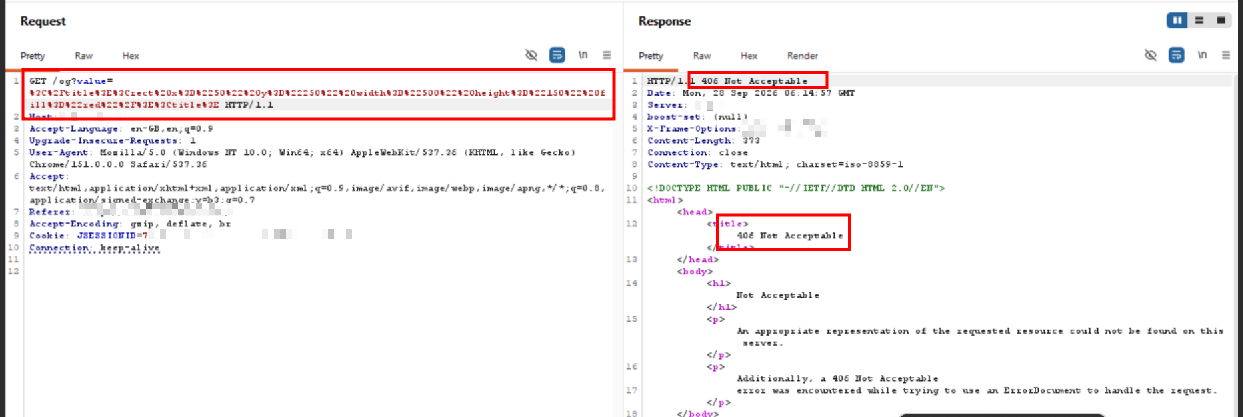Click the 'GET /og?value=' request line

tap(72, 80)
